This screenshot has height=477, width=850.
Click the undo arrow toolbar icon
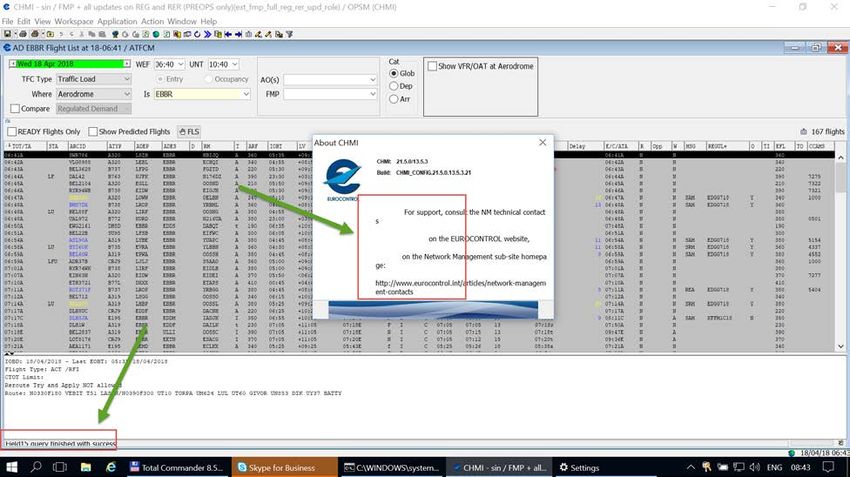[61, 34]
